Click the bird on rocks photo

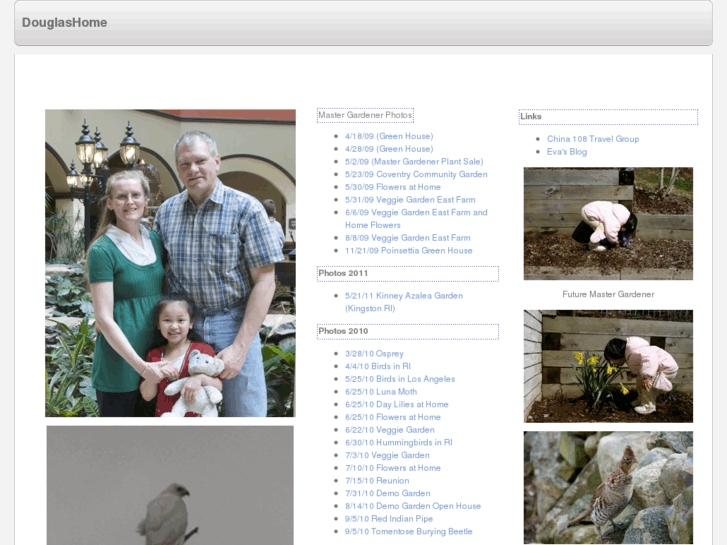click(x=608, y=487)
